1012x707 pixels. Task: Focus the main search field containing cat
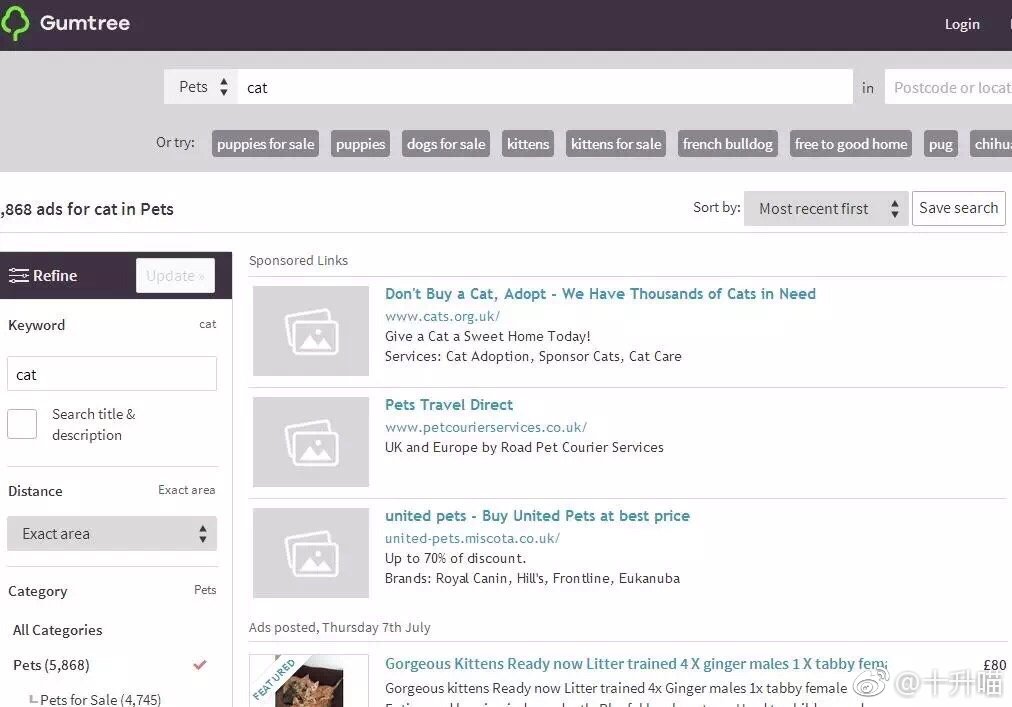pyautogui.click(x=545, y=87)
